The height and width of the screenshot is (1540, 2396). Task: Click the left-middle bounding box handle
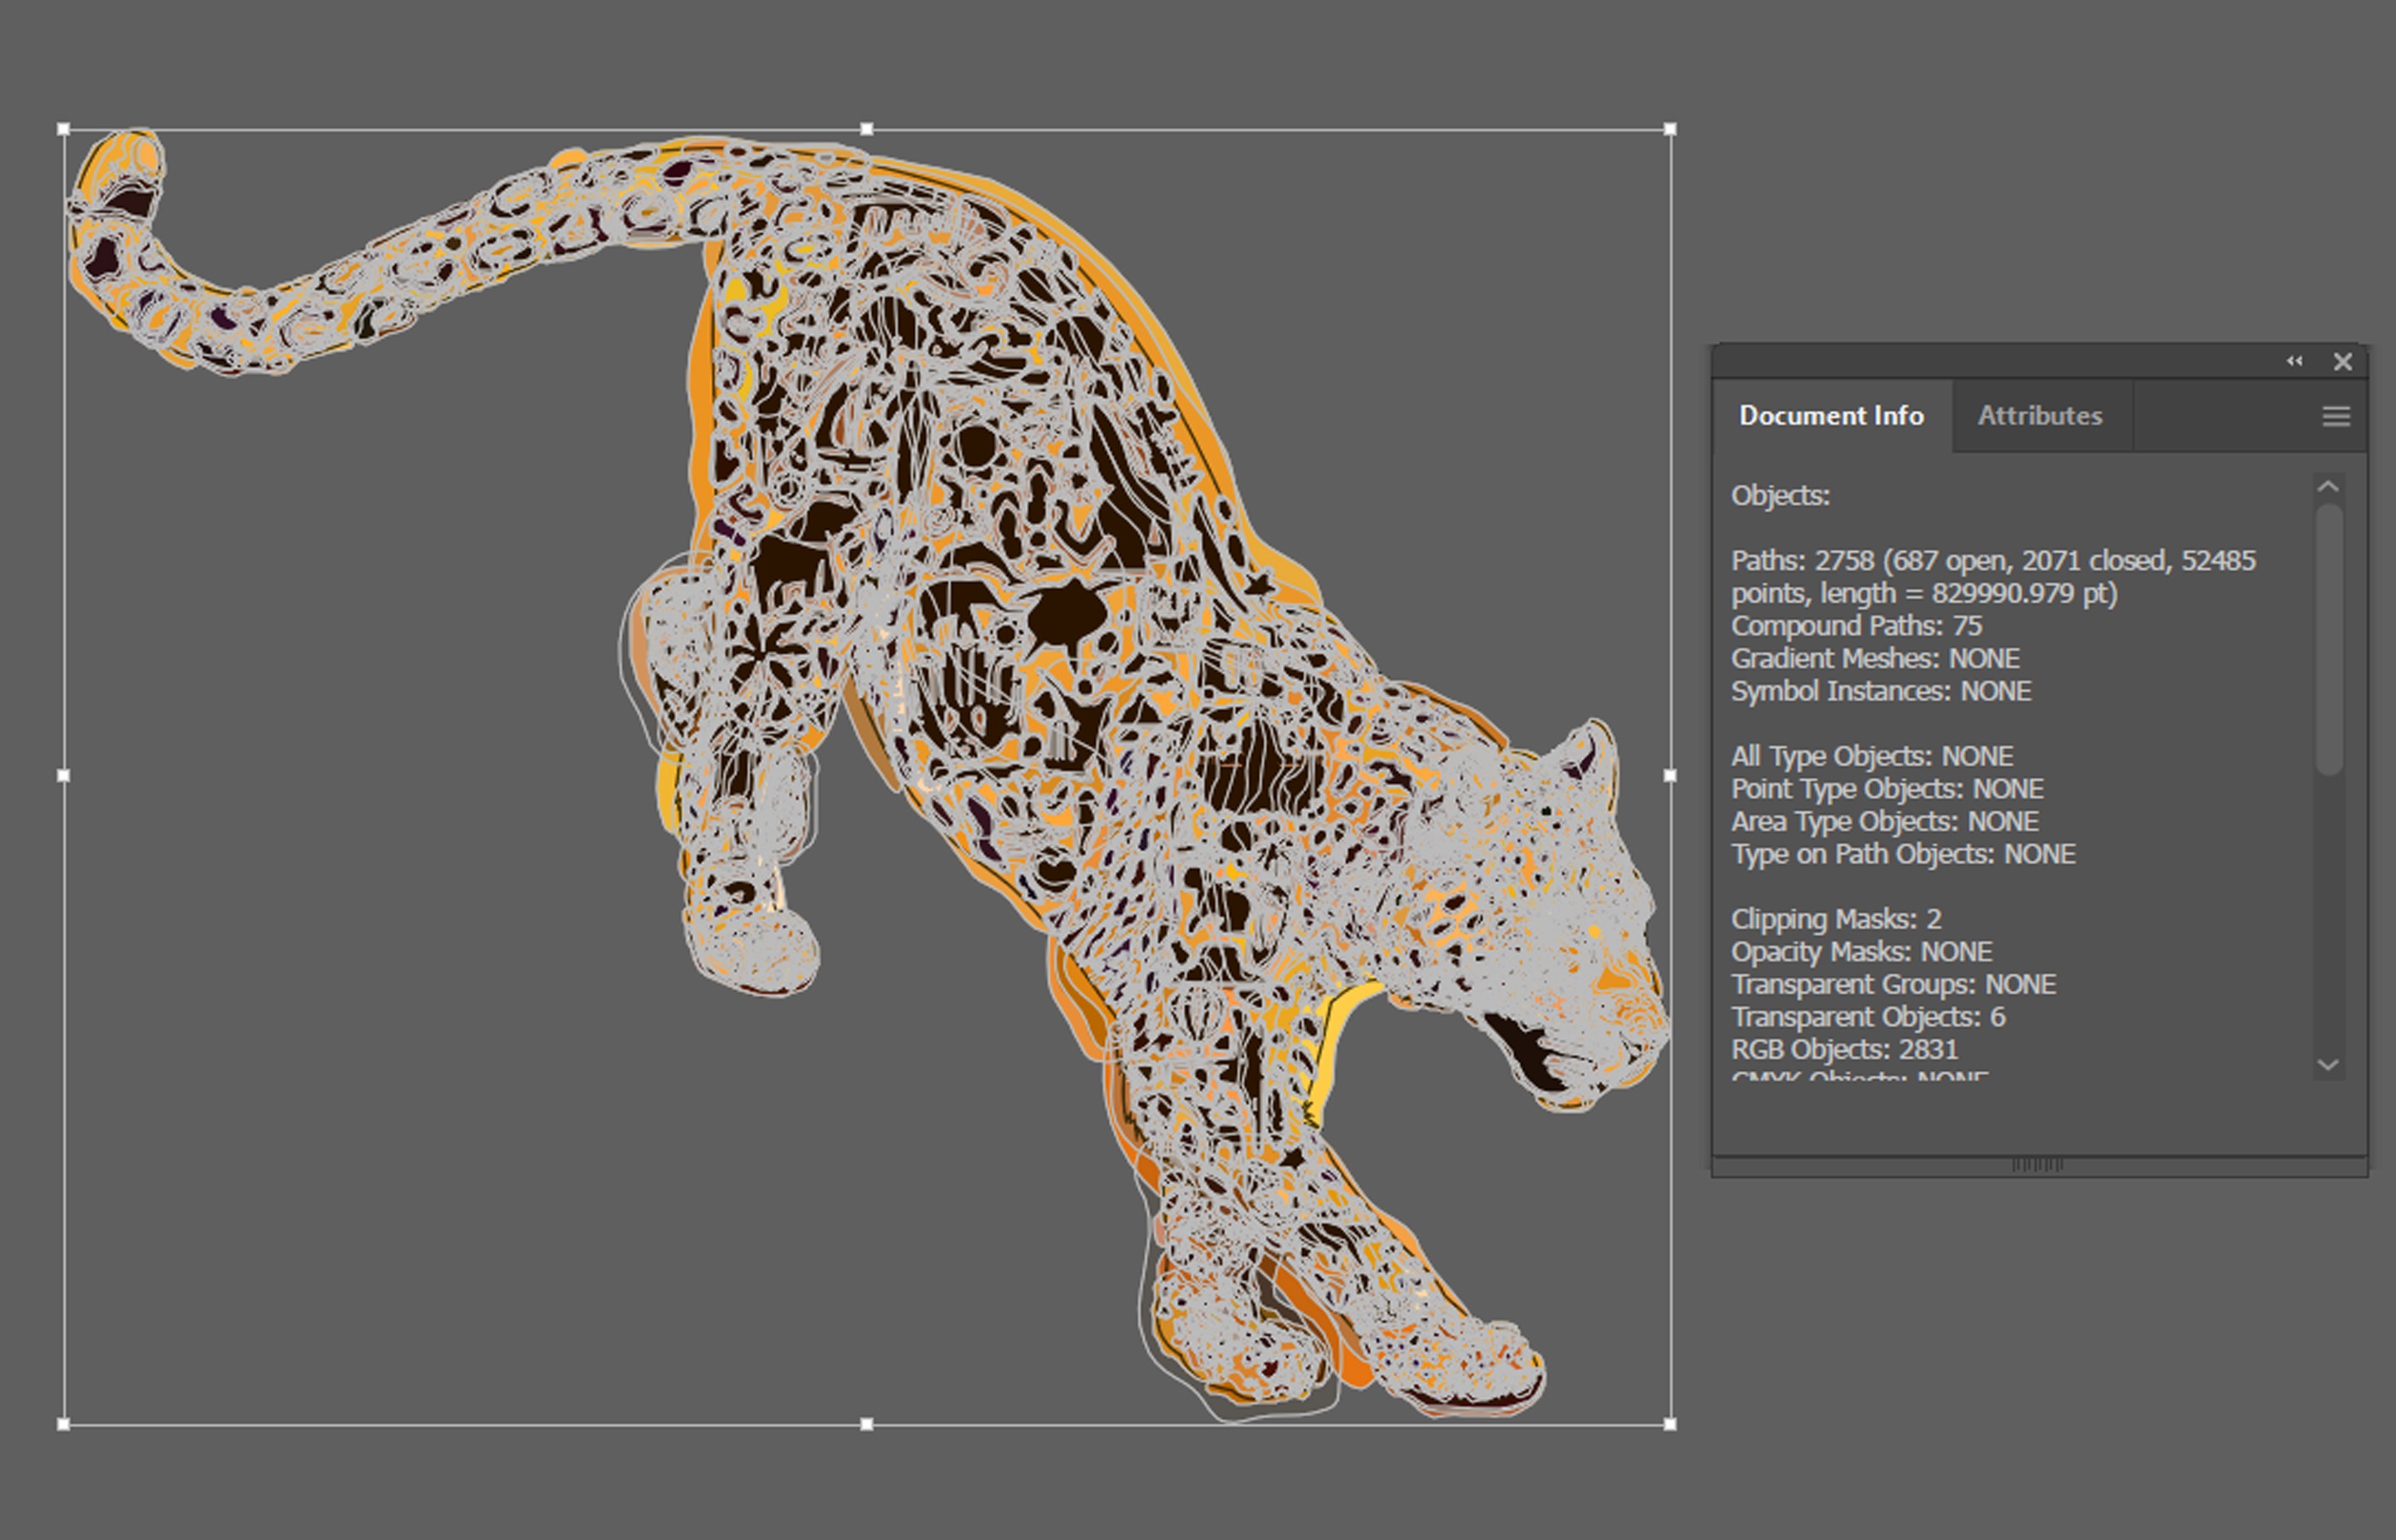point(64,775)
